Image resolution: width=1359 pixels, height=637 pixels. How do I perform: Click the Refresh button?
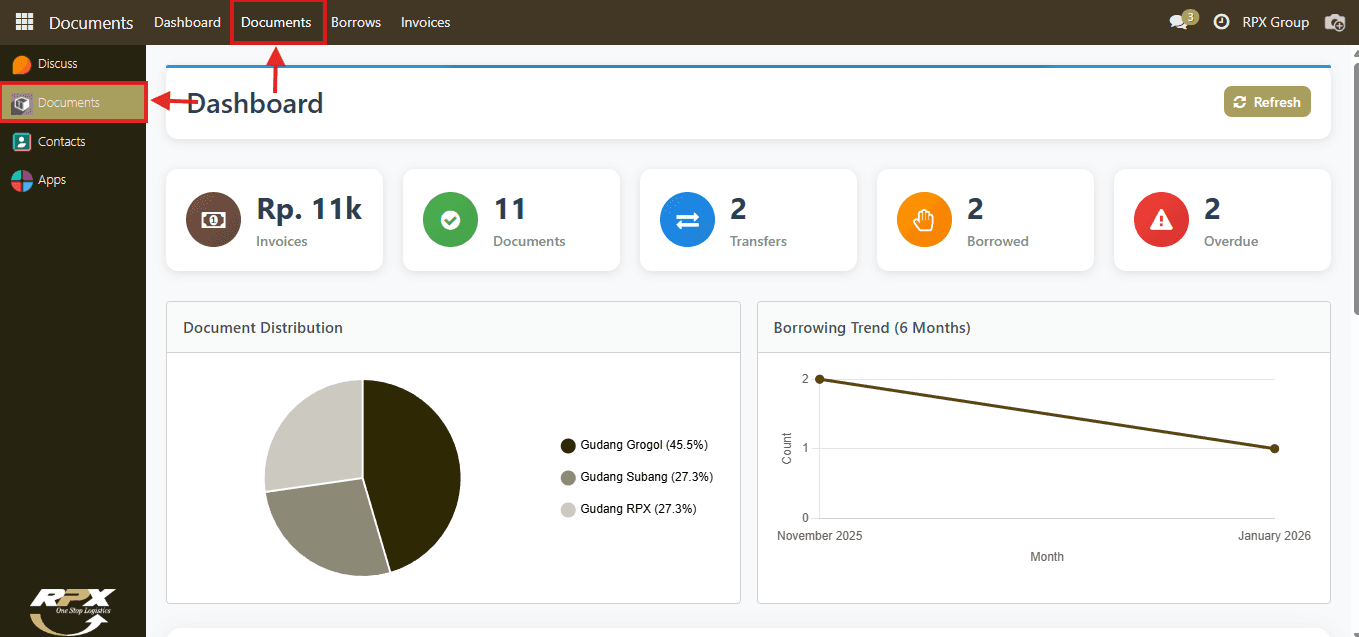click(1267, 102)
